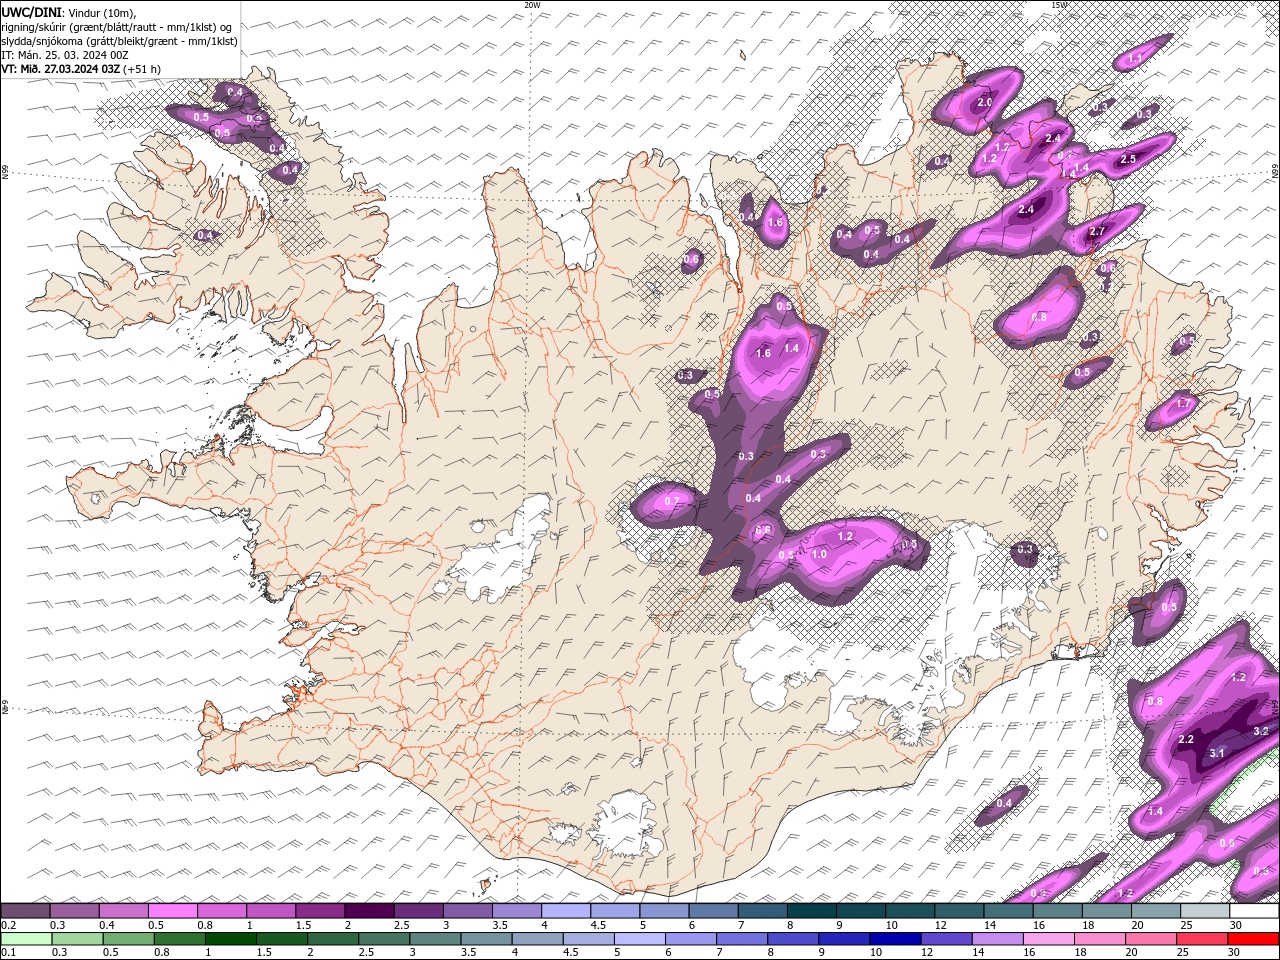
Task: Pick the top-row legend swatch labeled 0.4
Action: [123, 910]
